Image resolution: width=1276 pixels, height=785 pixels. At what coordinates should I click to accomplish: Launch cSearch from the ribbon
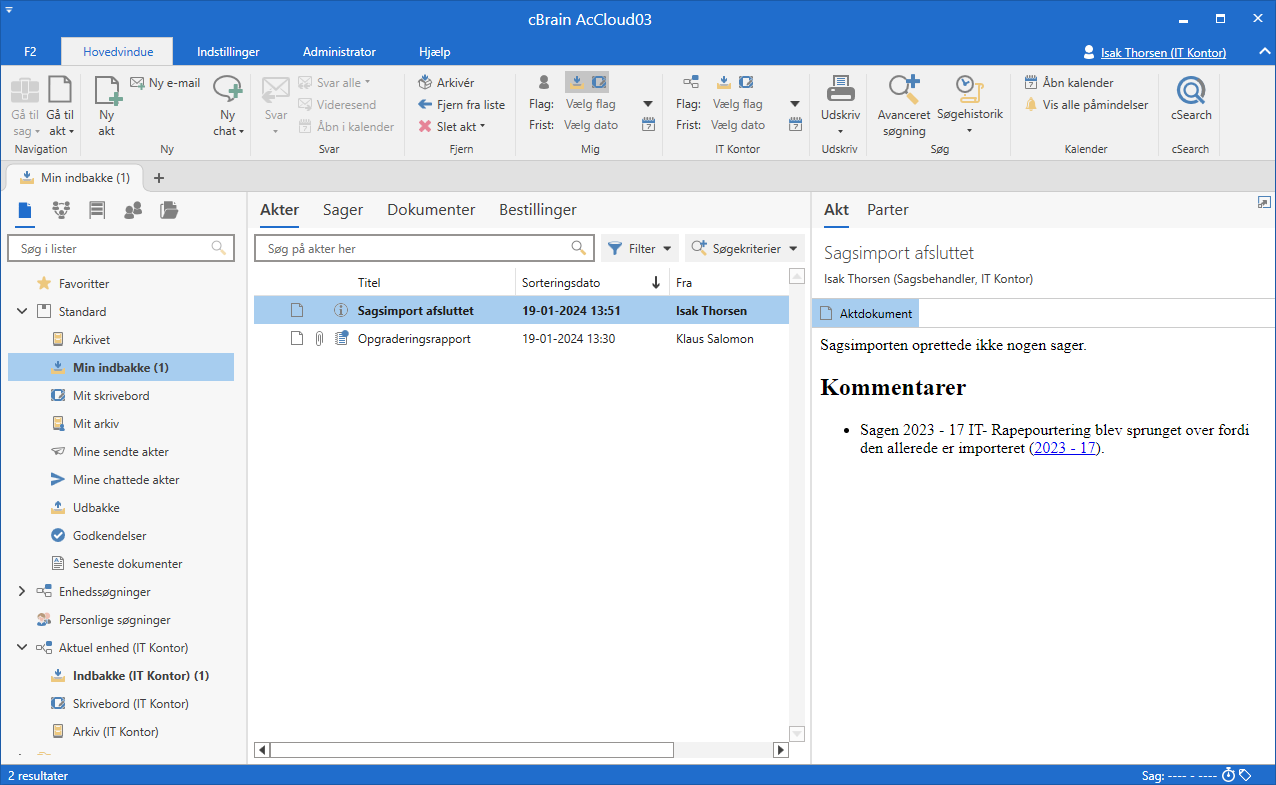point(1191,100)
